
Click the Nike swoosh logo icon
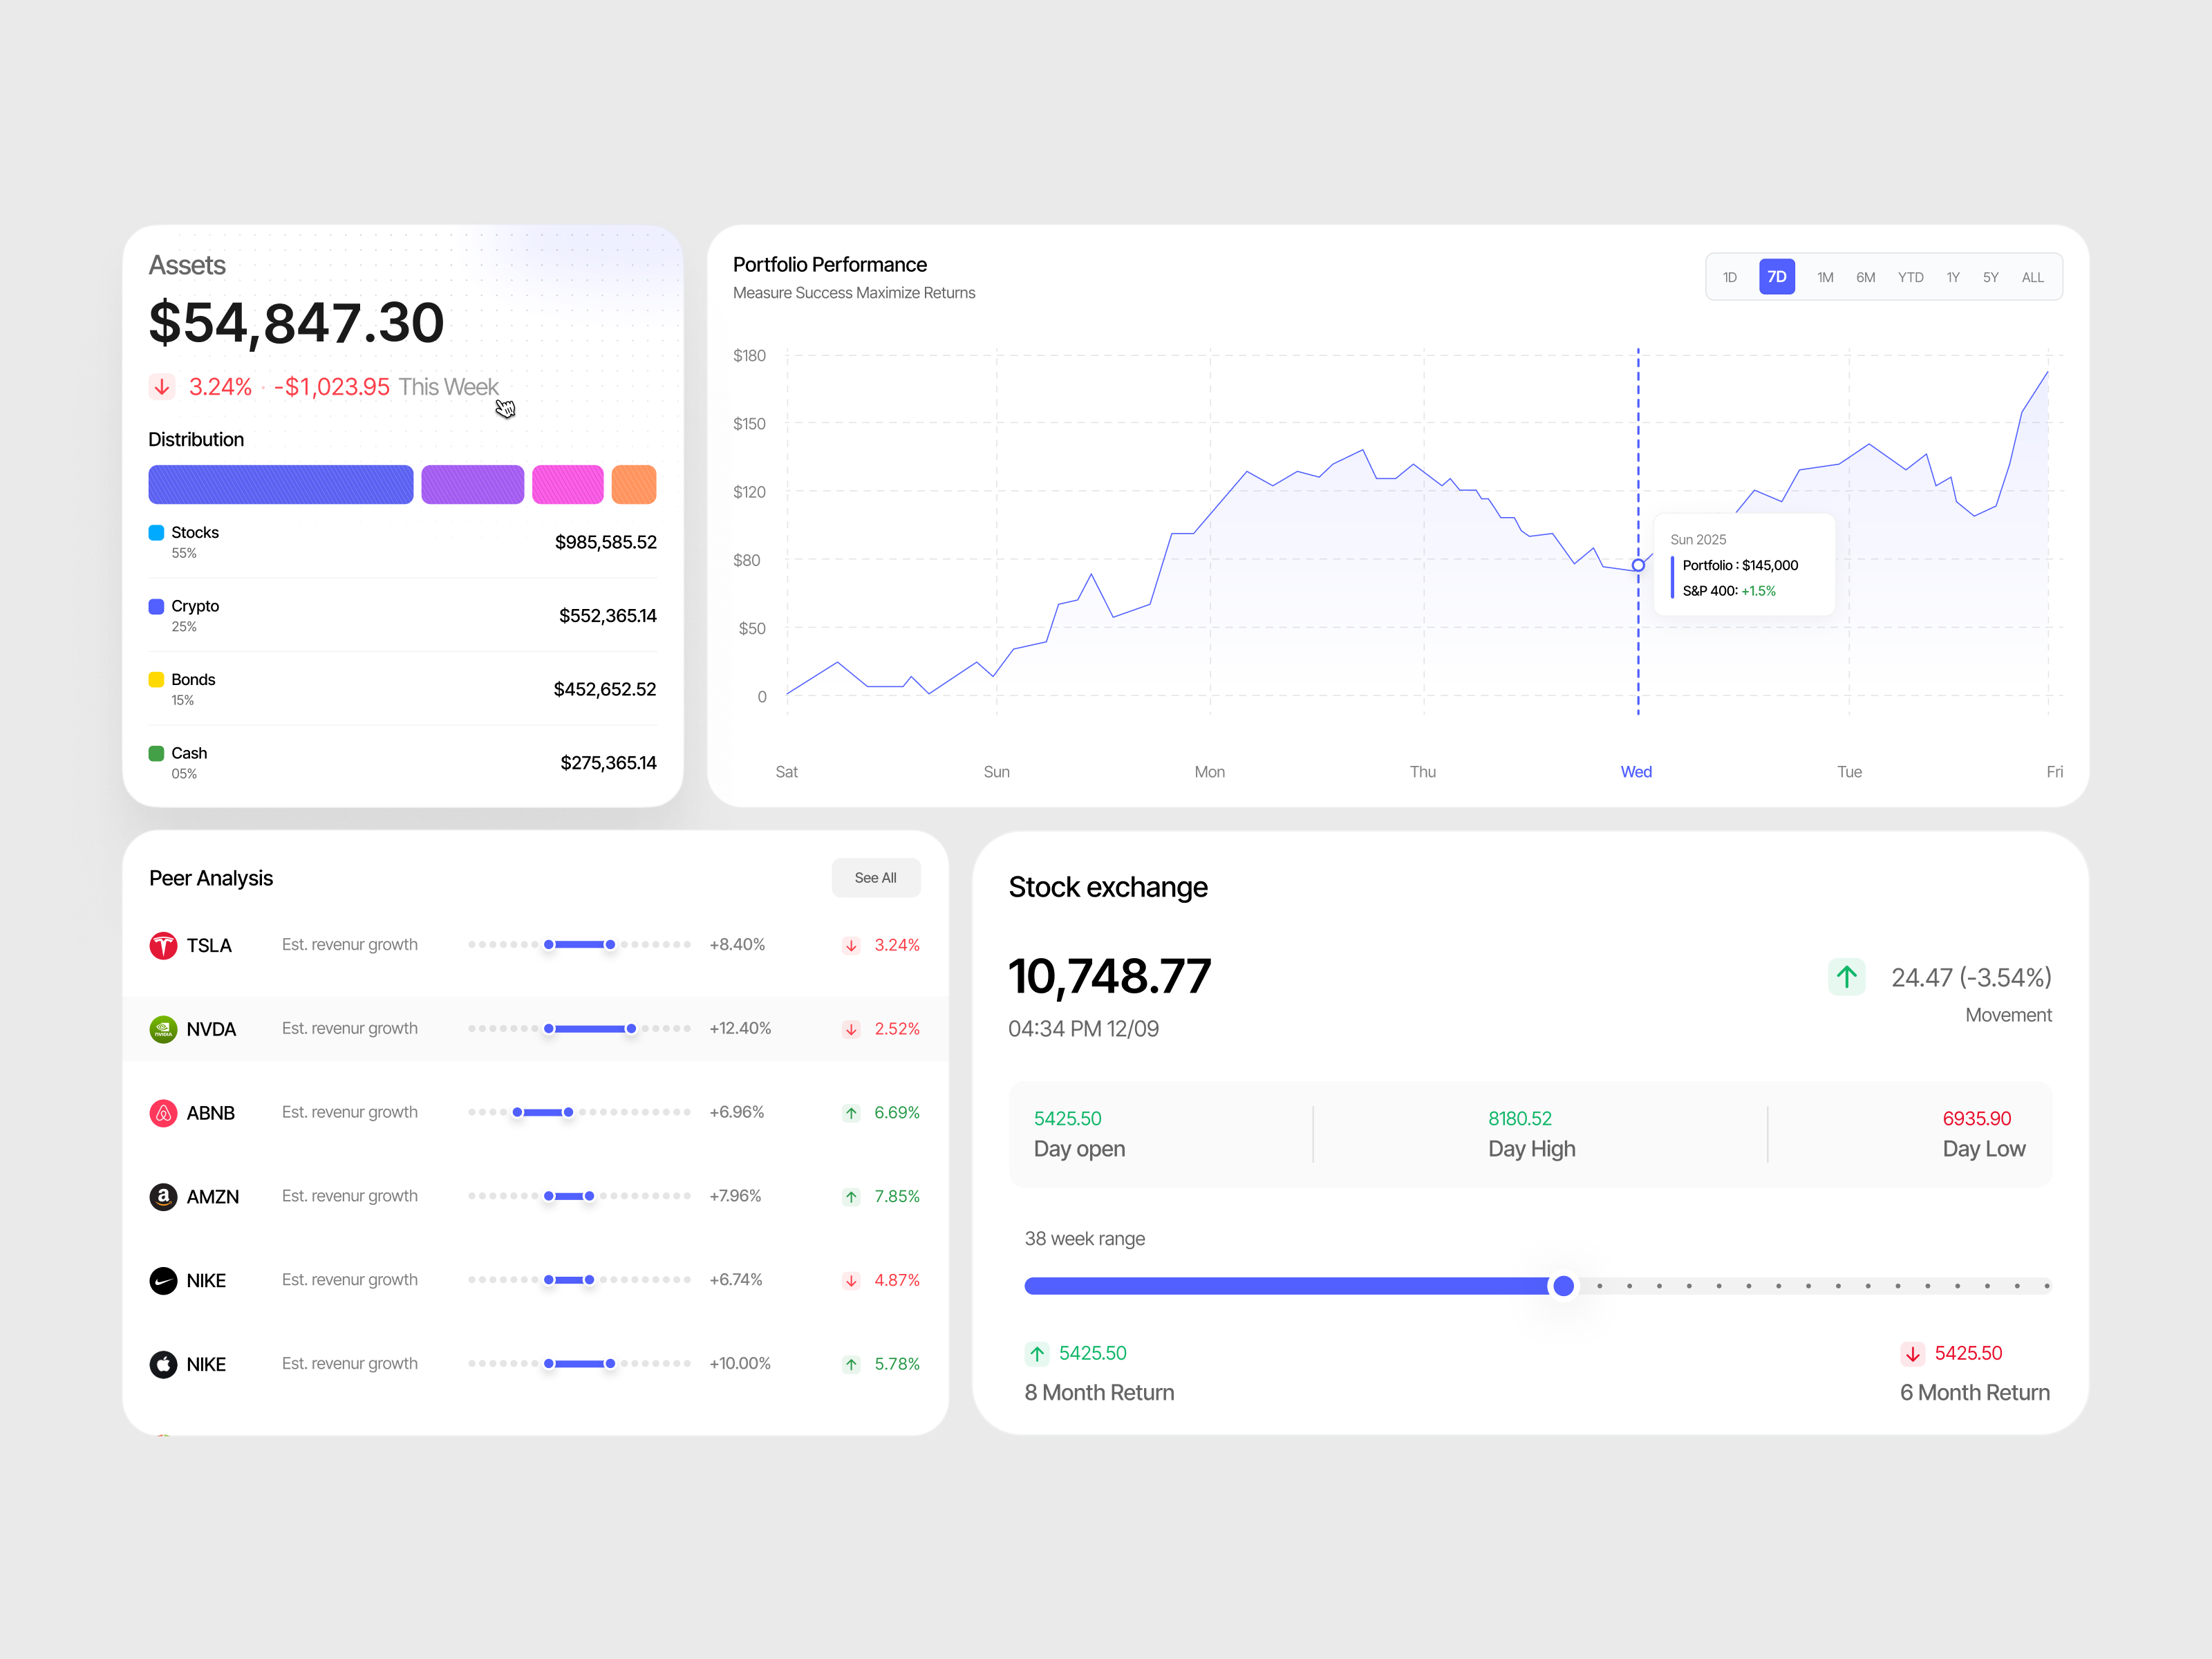(164, 1280)
